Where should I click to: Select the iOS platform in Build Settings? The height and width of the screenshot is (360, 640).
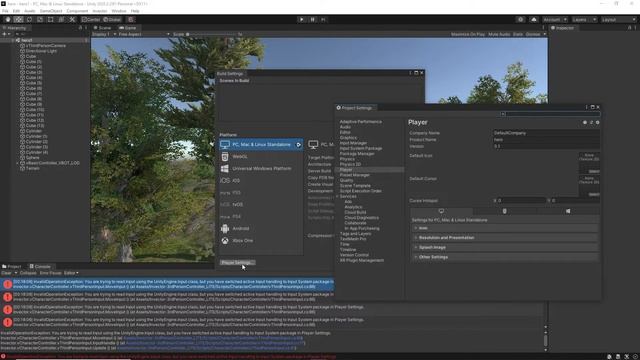pos(261,180)
